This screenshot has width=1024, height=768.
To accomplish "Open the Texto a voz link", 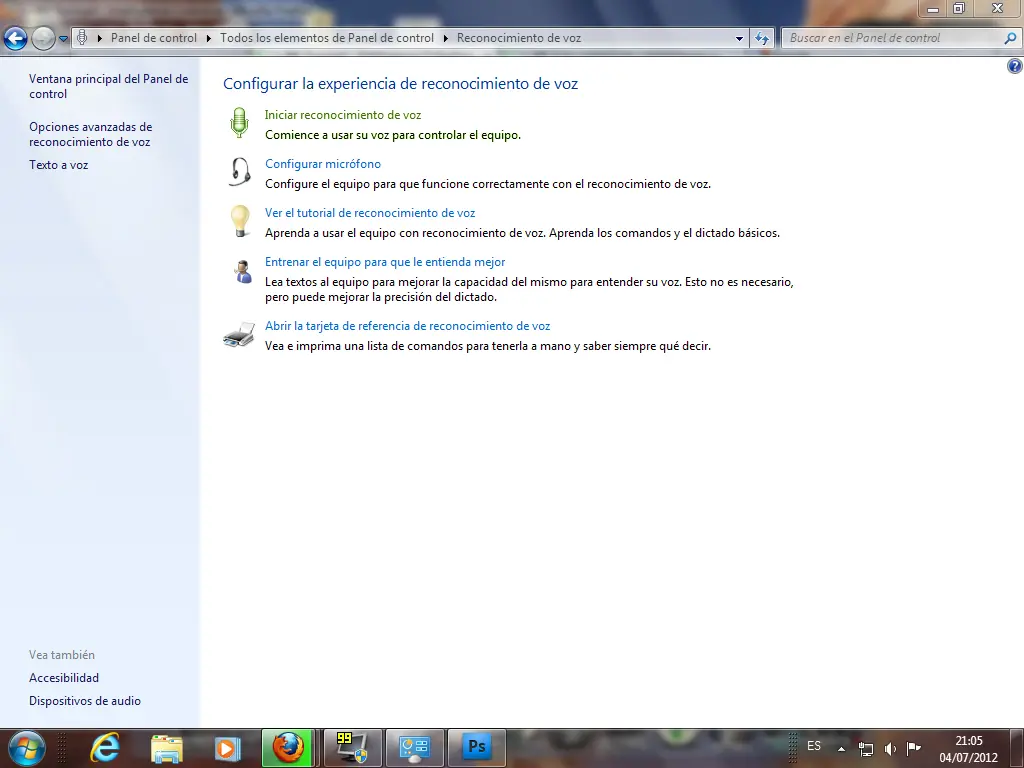I will [x=59, y=165].
